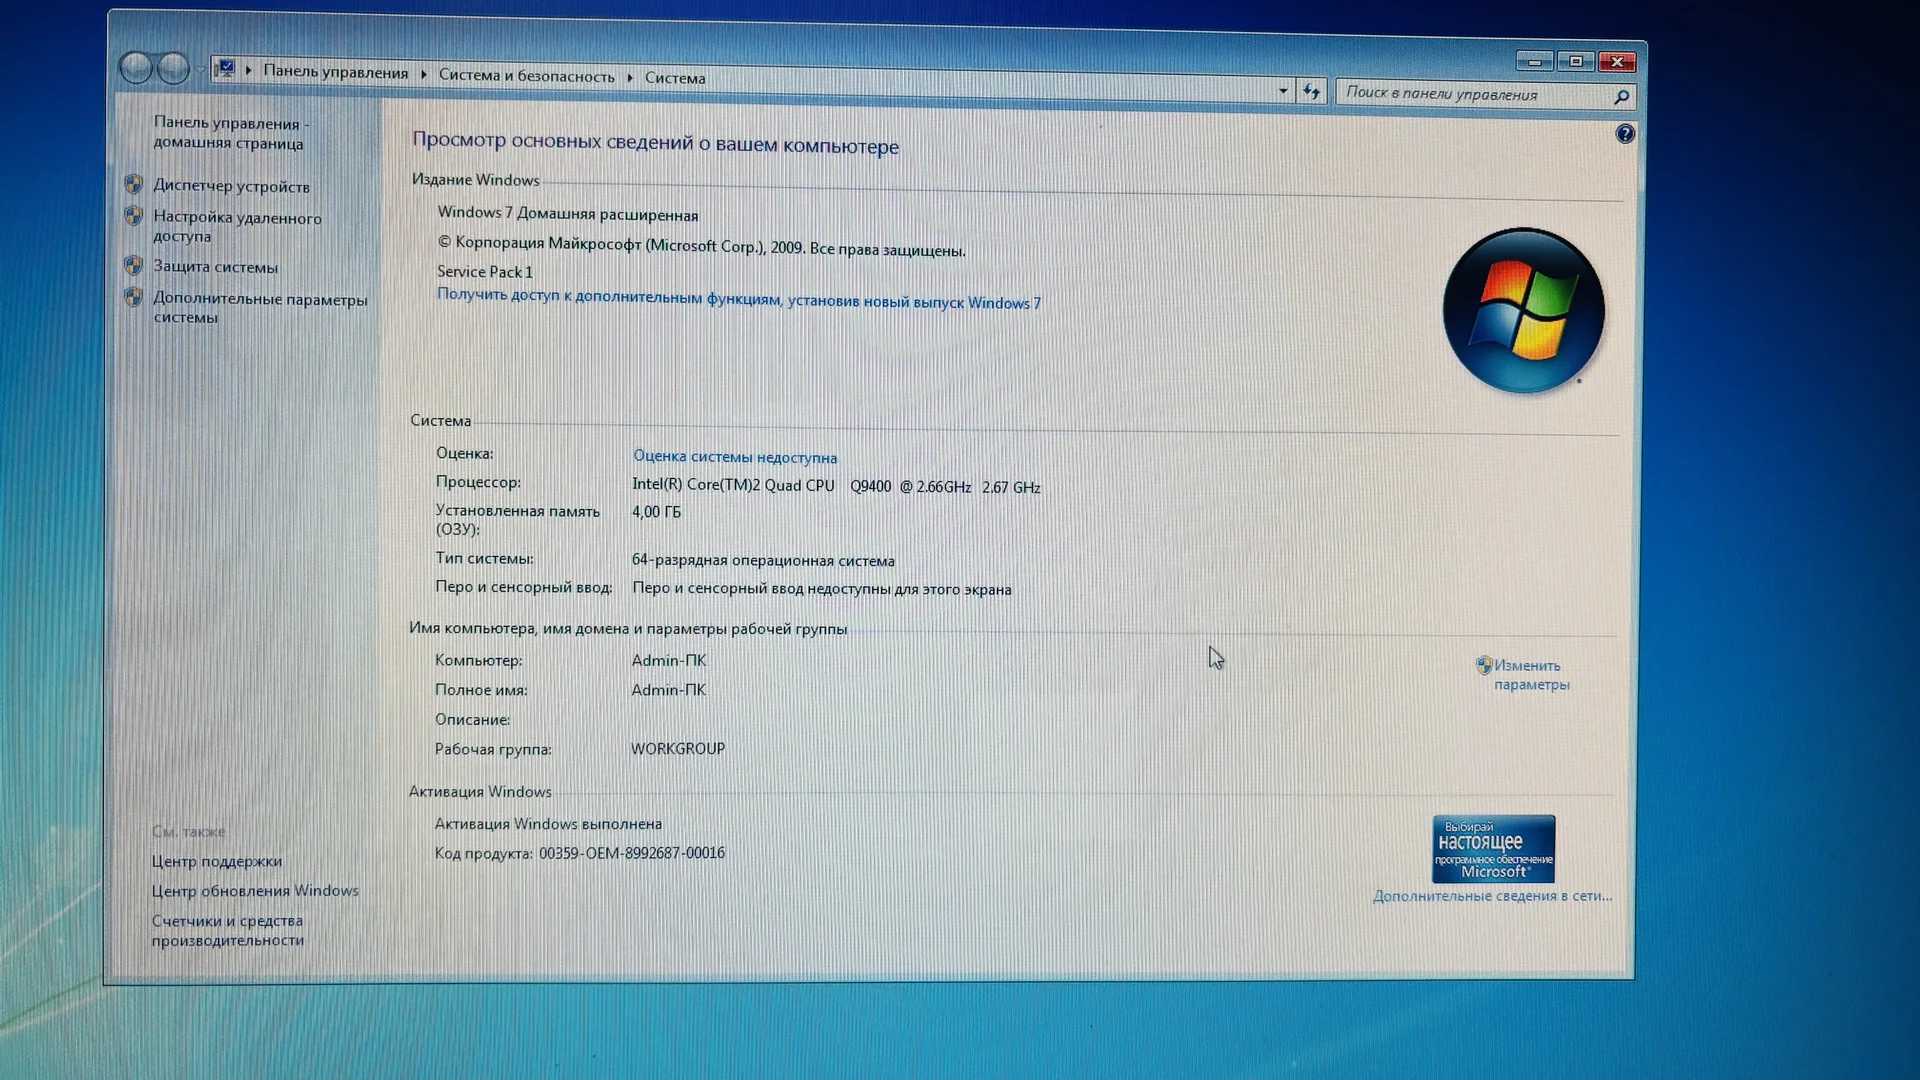1920x1080 pixels.
Task: Click shield icon next to Диспетчер устройств
Action: pyautogui.click(x=133, y=184)
